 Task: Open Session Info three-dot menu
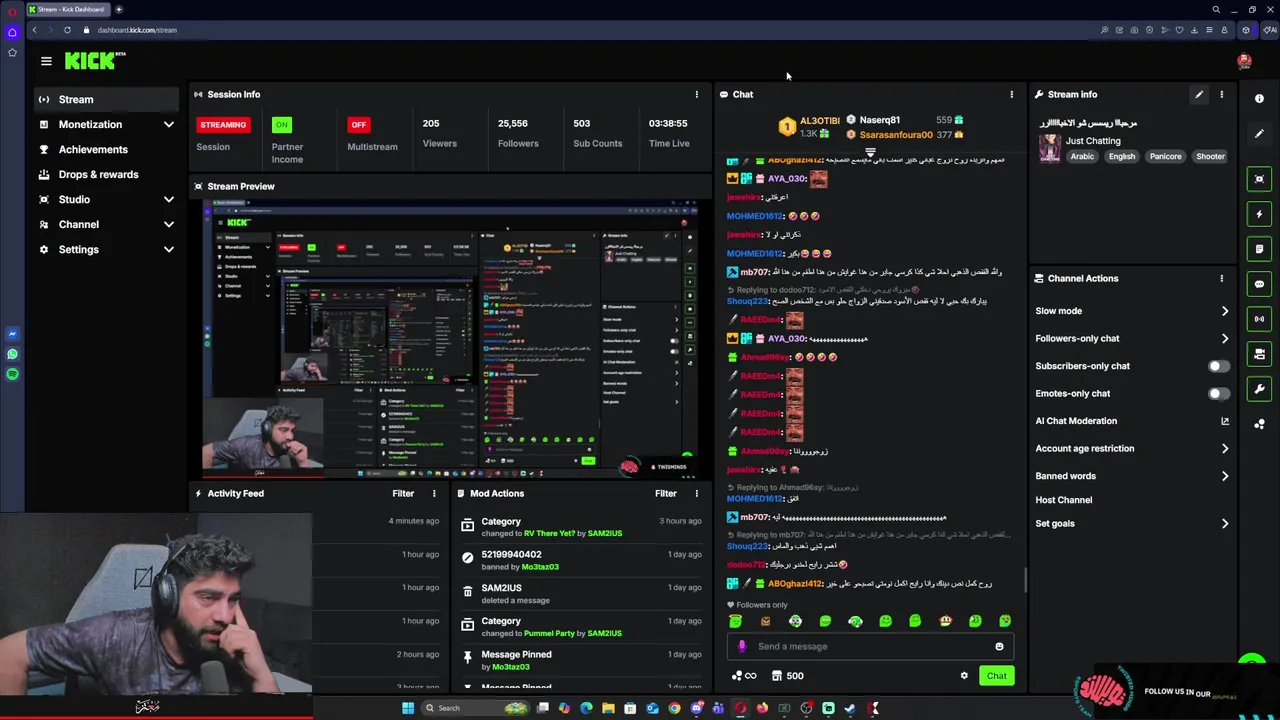pos(697,95)
